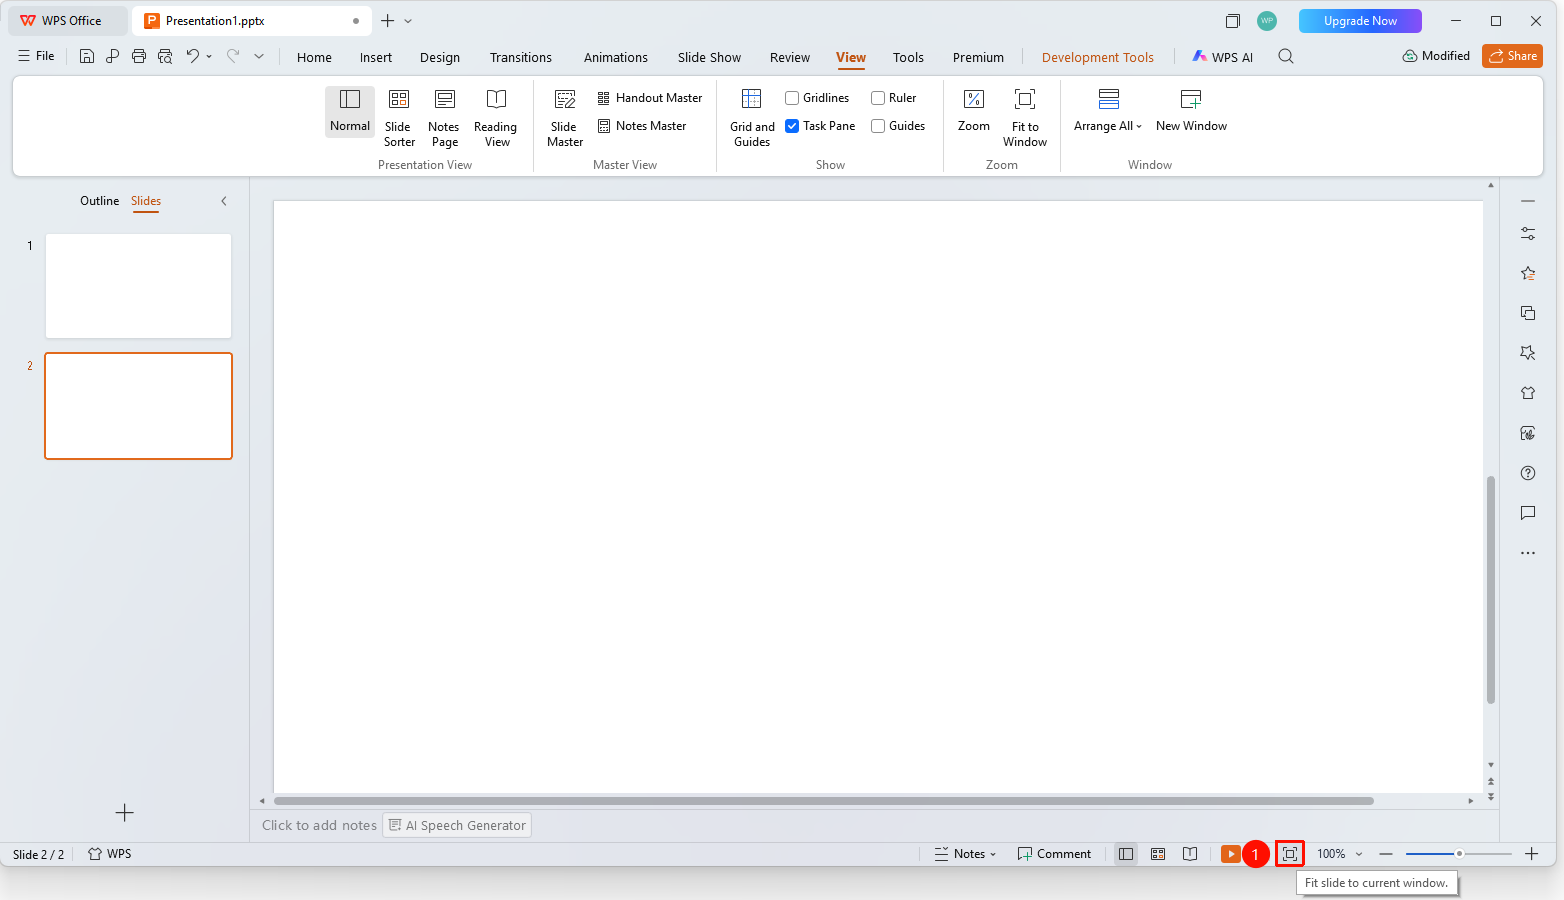Open the search magnifier icon
1564x900 pixels.
[1286, 57]
